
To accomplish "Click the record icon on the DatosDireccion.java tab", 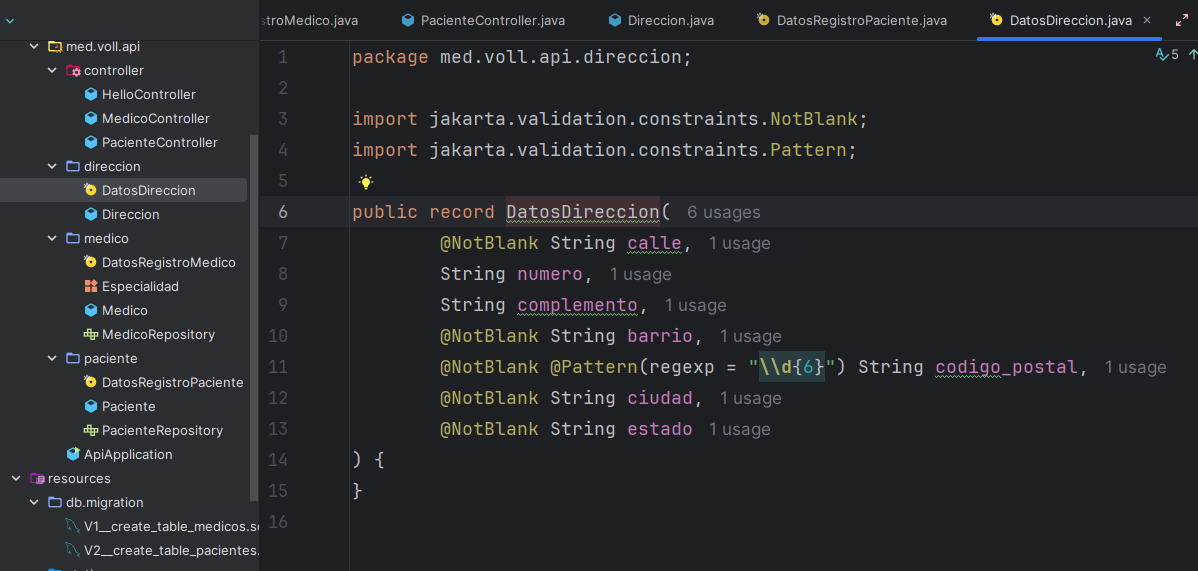I will (996, 21).
